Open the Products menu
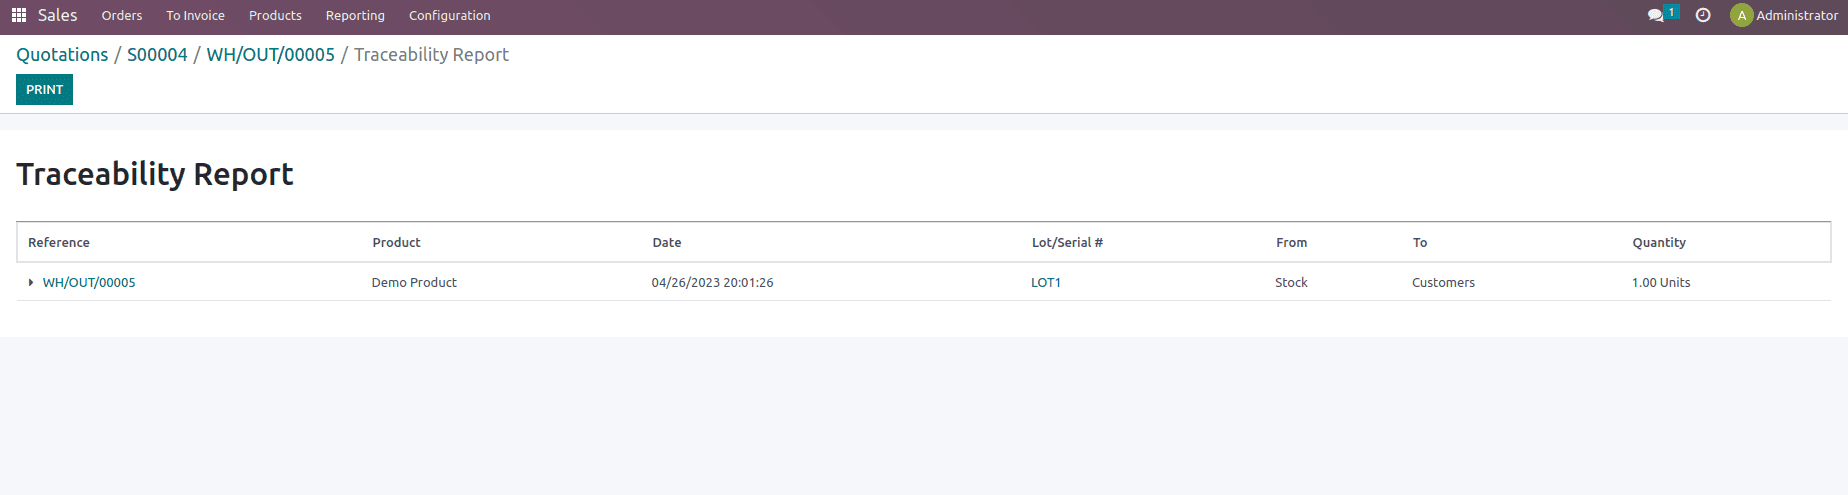The width and height of the screenshot is (1848, 495). click(x=275, y=15)
